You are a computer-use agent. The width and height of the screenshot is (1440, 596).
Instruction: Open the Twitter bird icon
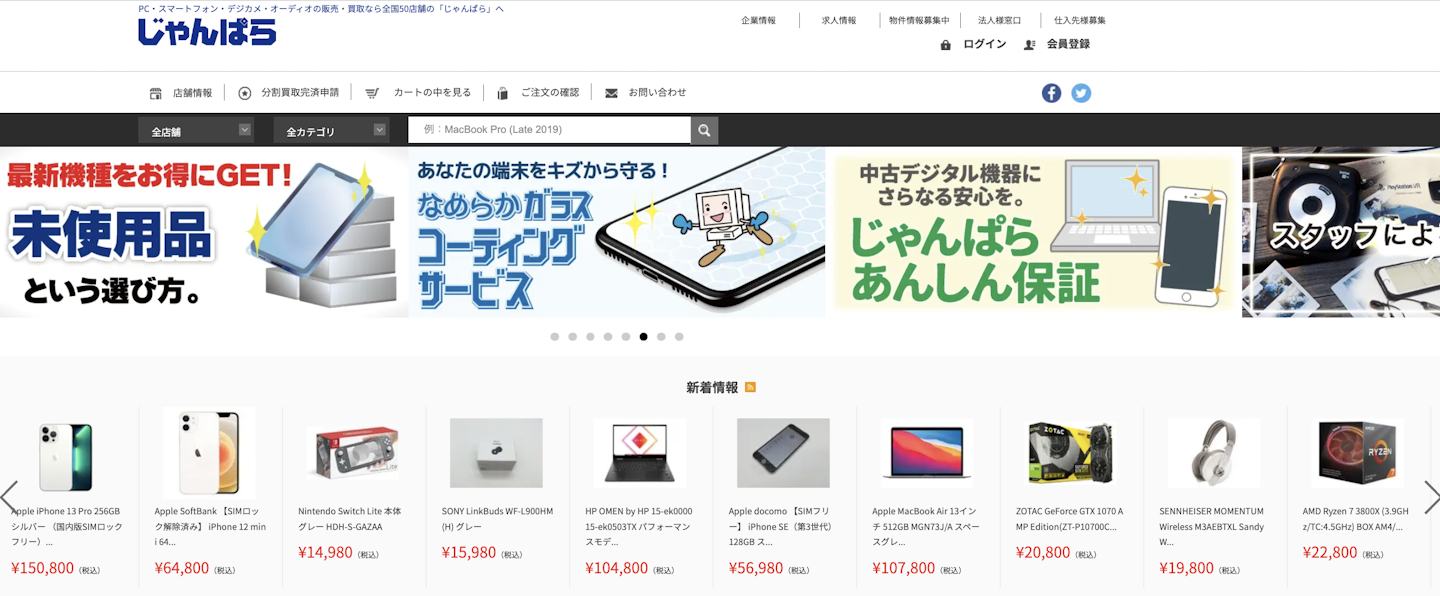1081,93
